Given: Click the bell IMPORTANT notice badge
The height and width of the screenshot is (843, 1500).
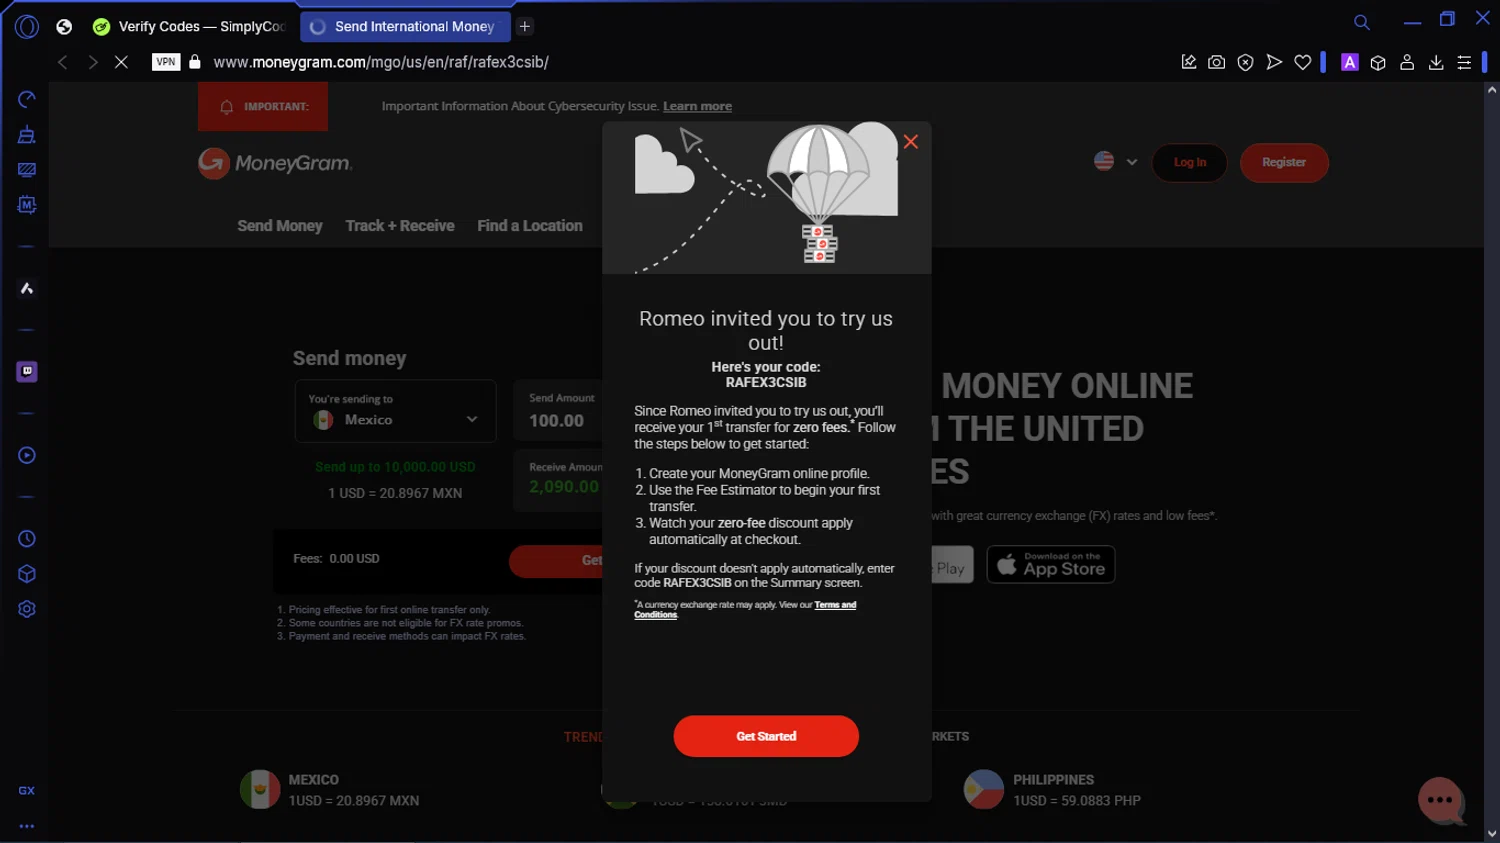Looking at the screenshot, I should 263,106.
